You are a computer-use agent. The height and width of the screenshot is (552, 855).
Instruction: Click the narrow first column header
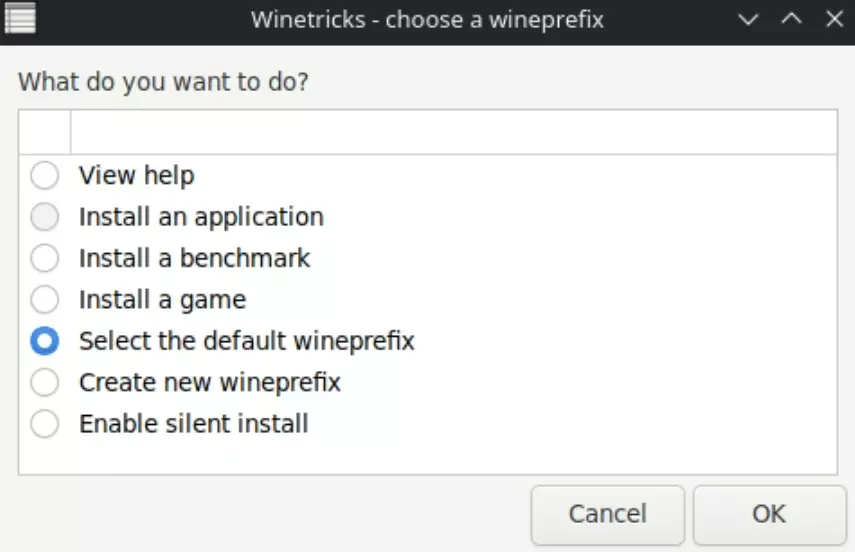click(45, 132)
